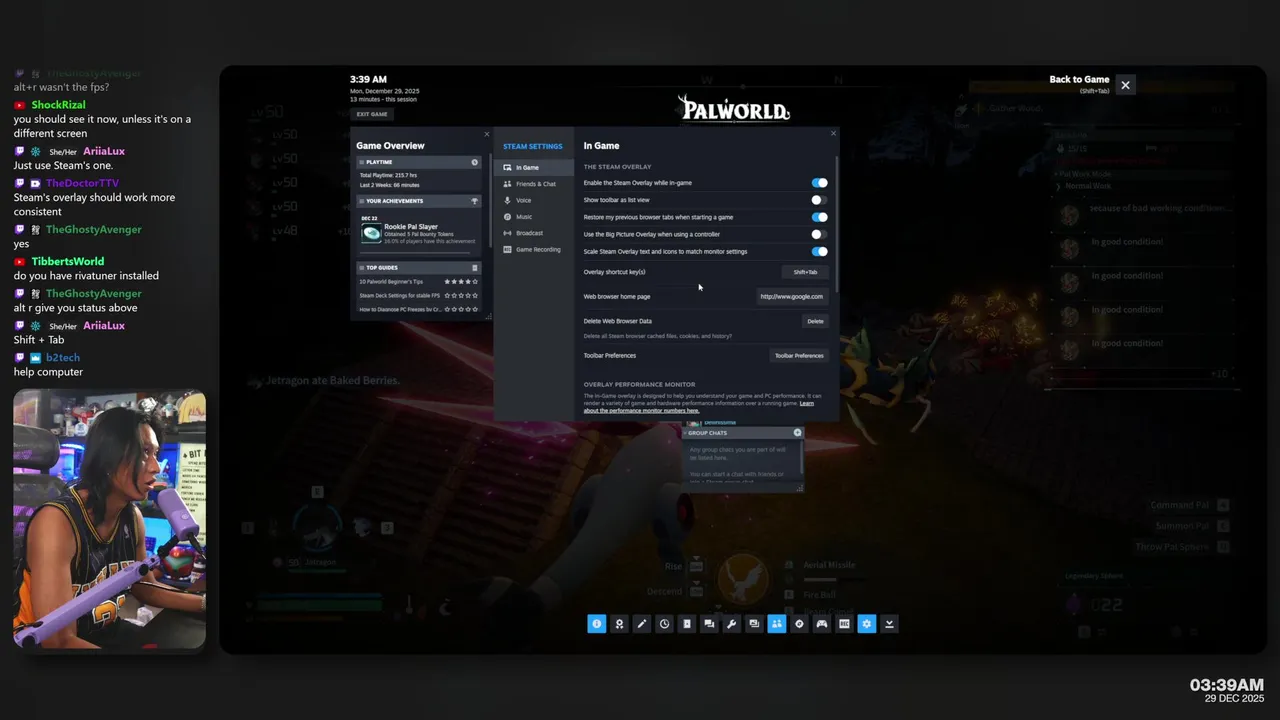Toggle Big Picture Overlay when using controller
The width and height of the screenshot is (1280, 720).
tap(819, 234)
